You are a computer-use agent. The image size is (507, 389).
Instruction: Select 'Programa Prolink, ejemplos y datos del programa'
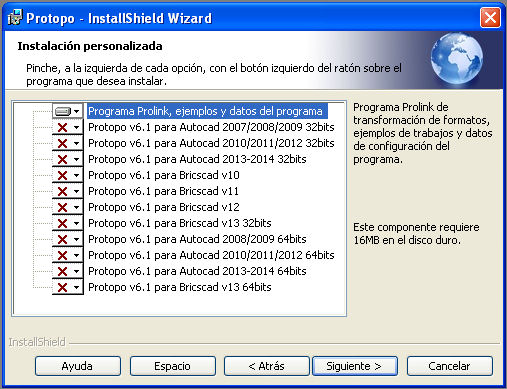[207, 111]
